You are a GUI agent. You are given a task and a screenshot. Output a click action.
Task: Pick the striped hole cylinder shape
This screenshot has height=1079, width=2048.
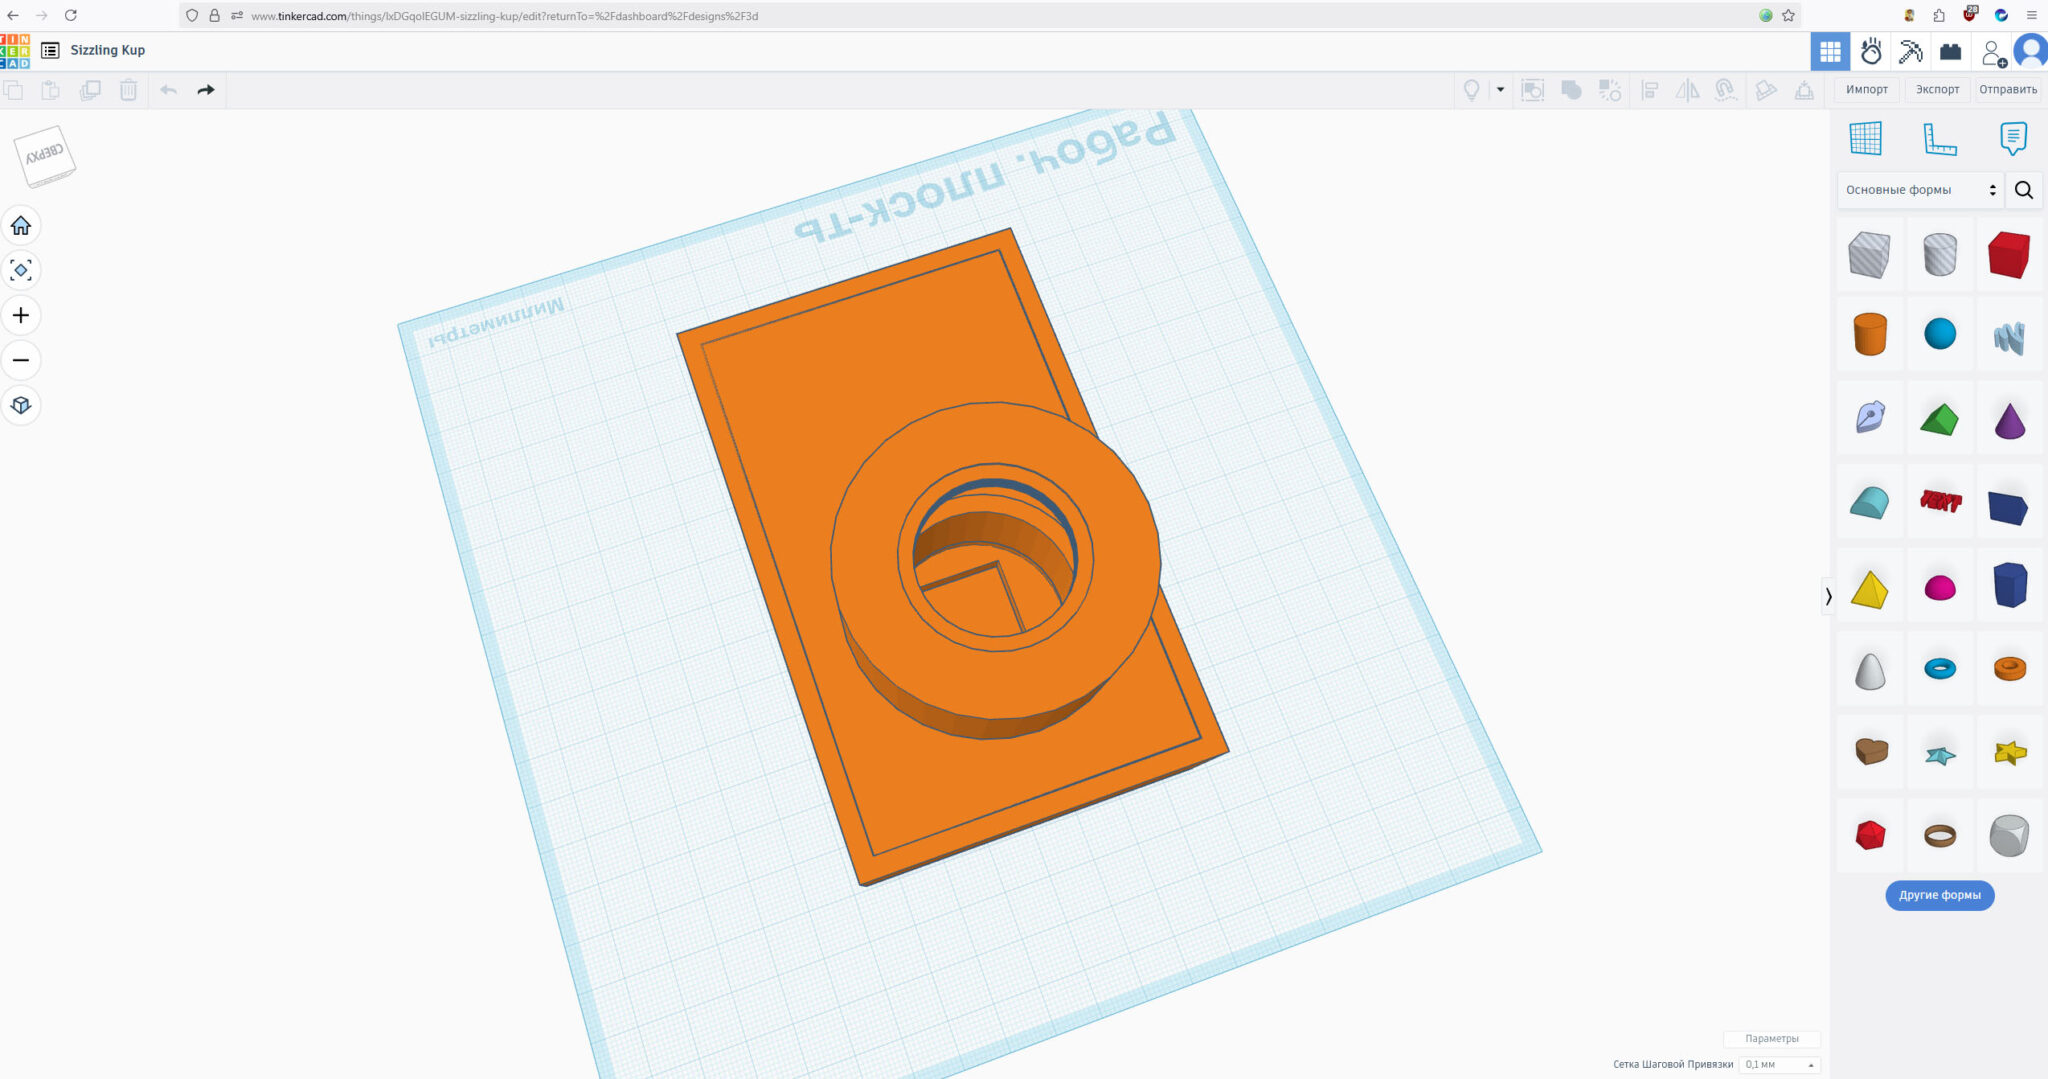click(1939, 254)
